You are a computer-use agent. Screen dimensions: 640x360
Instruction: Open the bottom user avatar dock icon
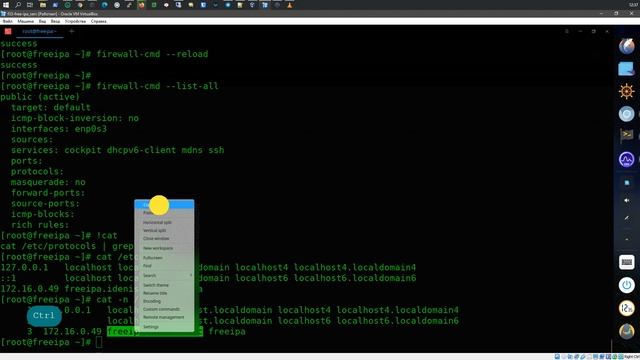pyautogui.click(x=627, y=331)
